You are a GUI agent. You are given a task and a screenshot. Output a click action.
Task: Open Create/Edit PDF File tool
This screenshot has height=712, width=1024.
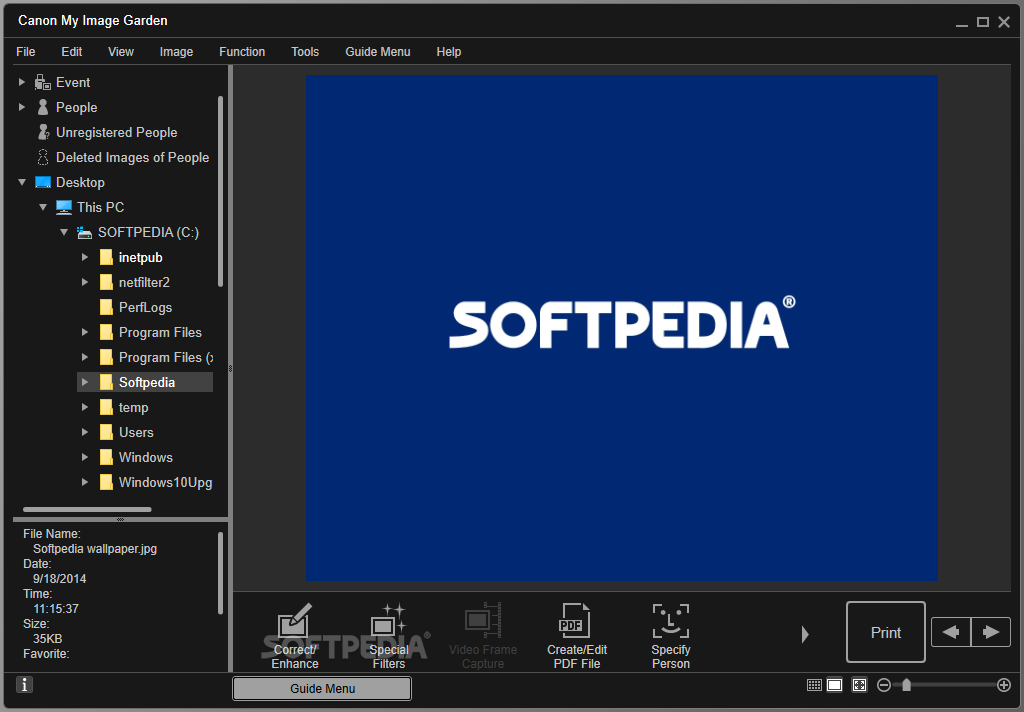click(x=577, y=636)
